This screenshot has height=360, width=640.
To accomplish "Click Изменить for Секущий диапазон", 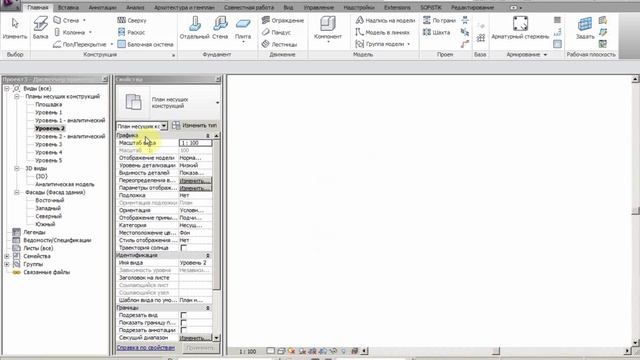I will pyautogui.click(x=195, y=338).
